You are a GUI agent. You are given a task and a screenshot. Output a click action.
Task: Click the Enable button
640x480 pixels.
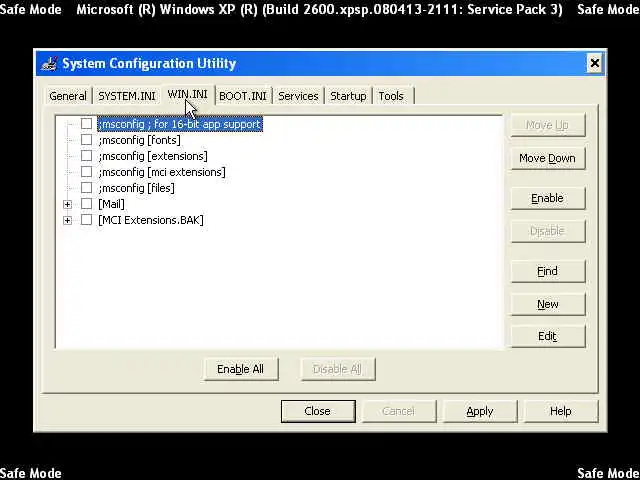548,198
